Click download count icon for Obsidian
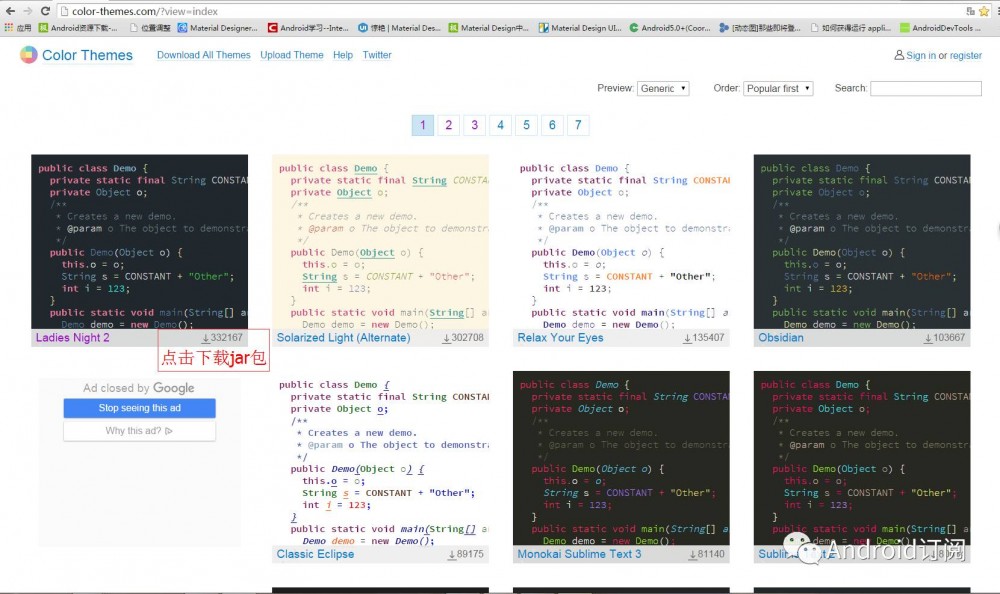 [x=929, y=338]
